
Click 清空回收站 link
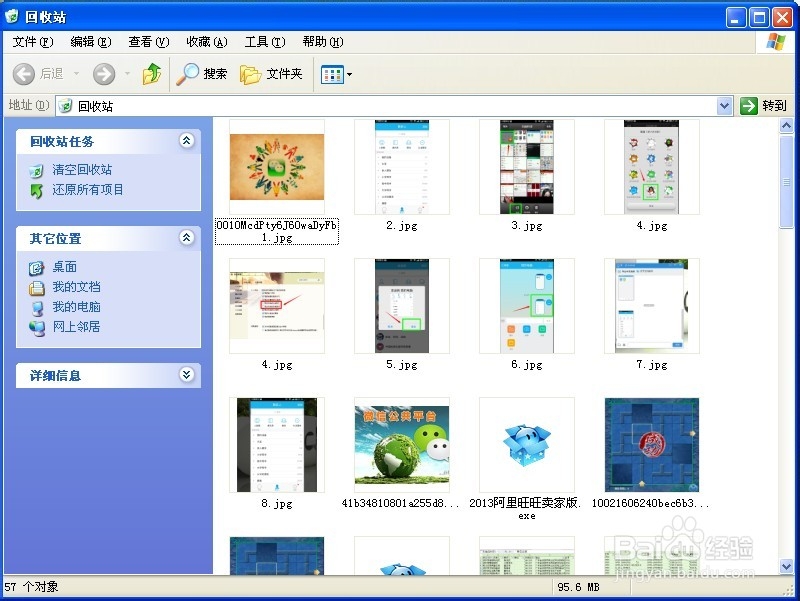click(82, 170)
